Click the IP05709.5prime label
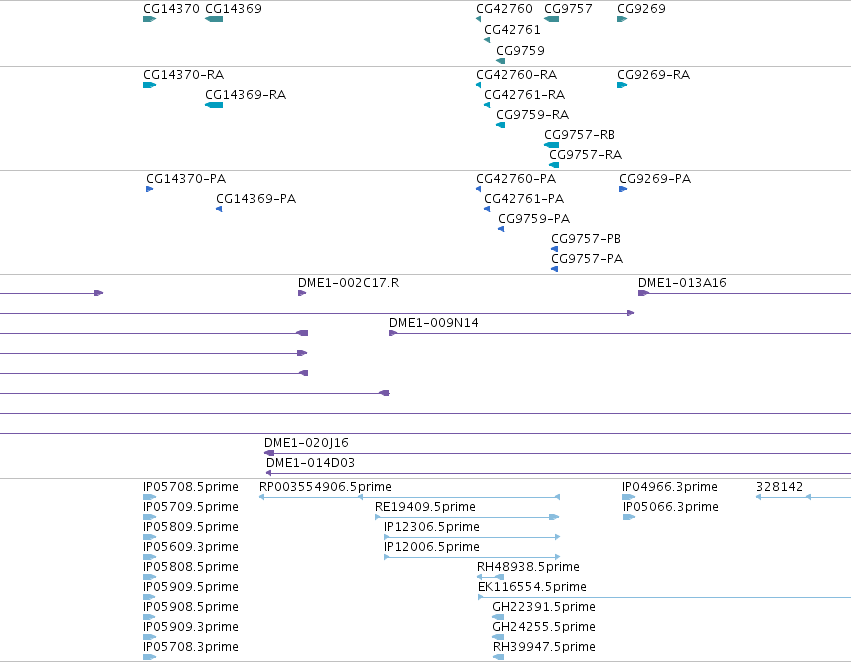The image size is (851, 662). click(x=191, y=507)
